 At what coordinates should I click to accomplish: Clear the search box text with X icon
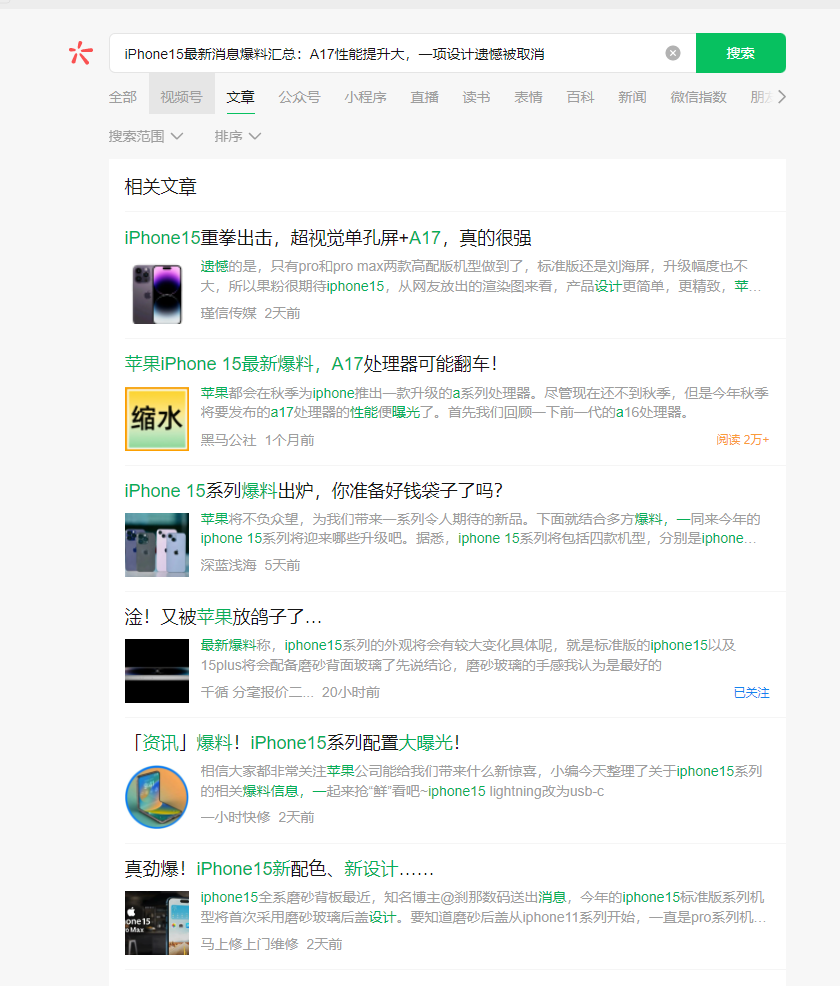[673, 53]
